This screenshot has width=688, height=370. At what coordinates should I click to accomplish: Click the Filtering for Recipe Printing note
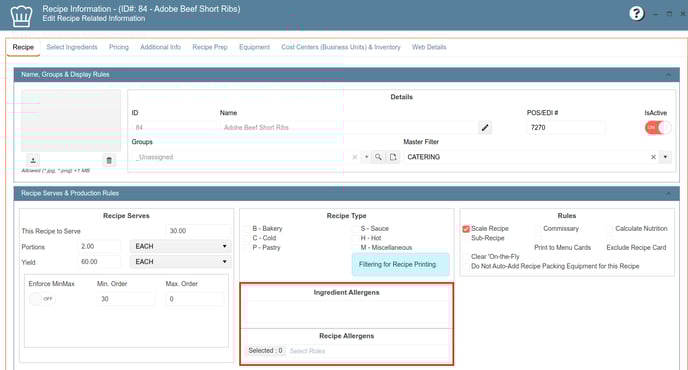[401, 264]
